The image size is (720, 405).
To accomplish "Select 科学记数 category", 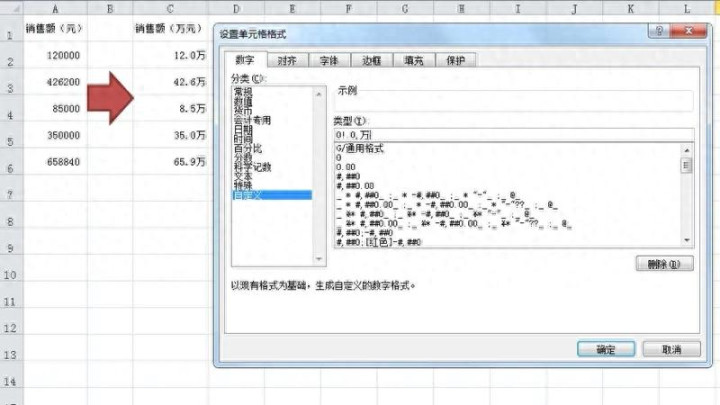I will click(272, 167).
